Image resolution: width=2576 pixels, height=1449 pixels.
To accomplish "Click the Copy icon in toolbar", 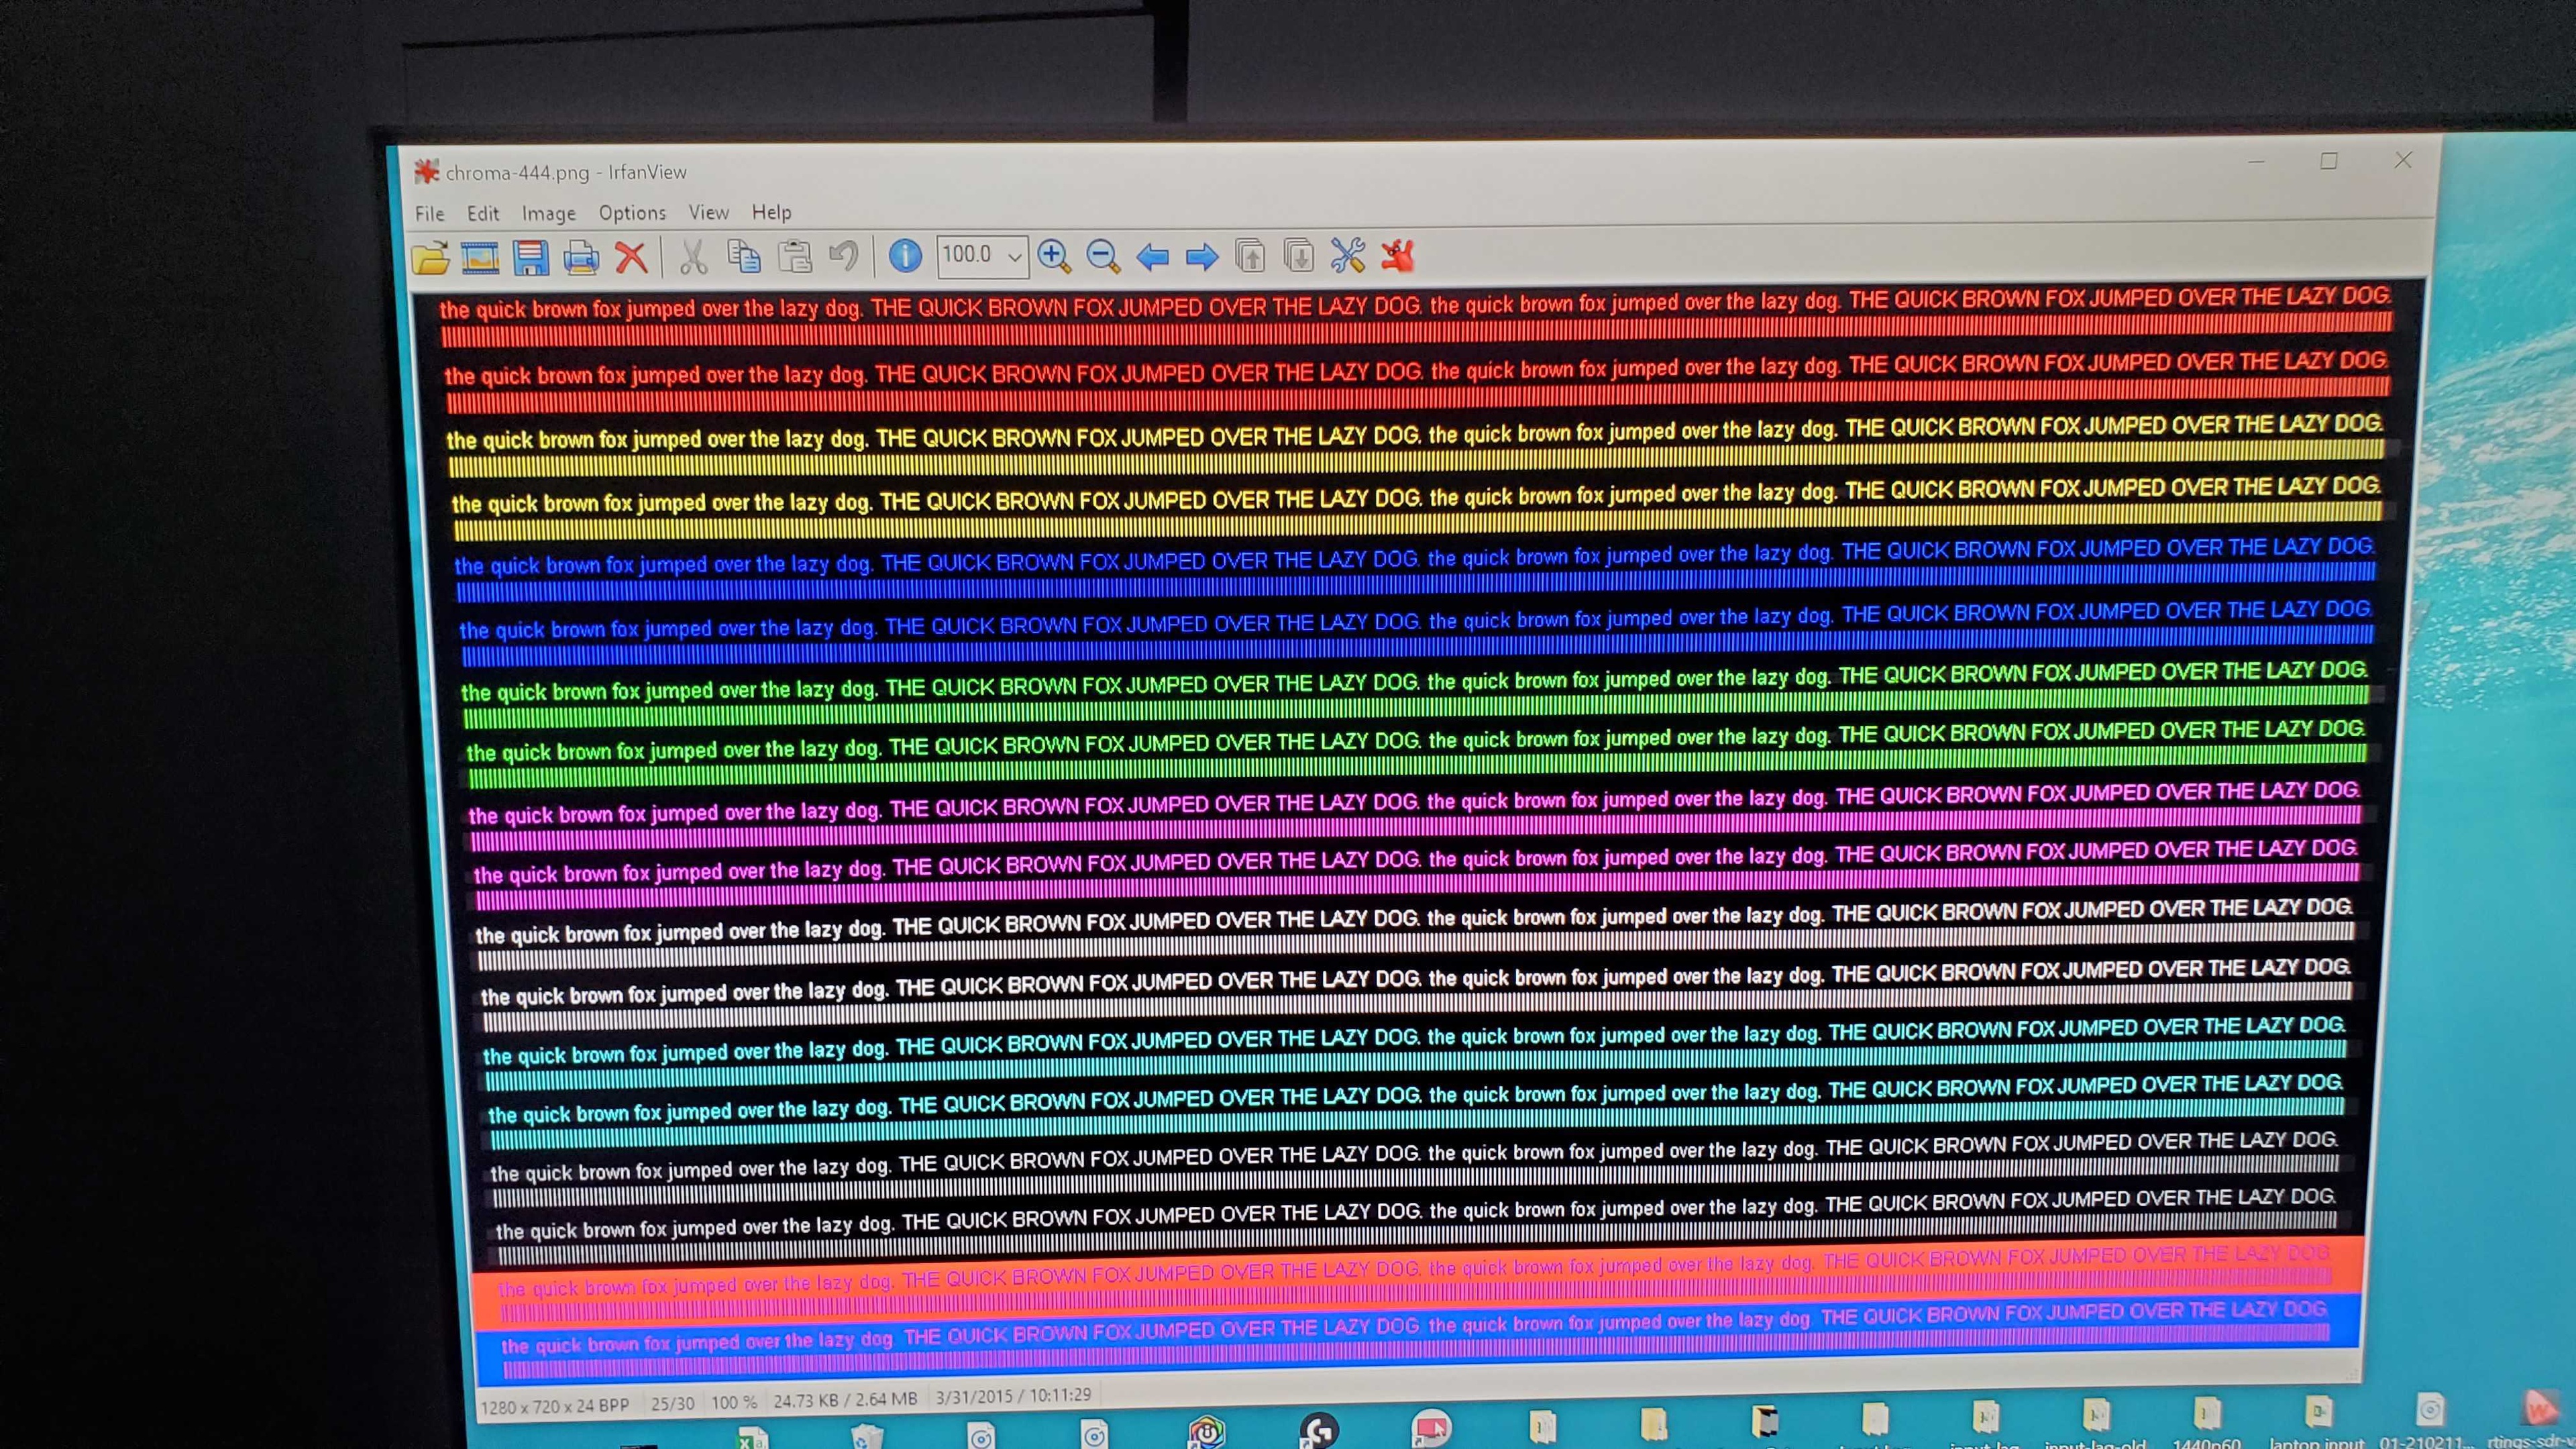I will [x=743, y=257].
